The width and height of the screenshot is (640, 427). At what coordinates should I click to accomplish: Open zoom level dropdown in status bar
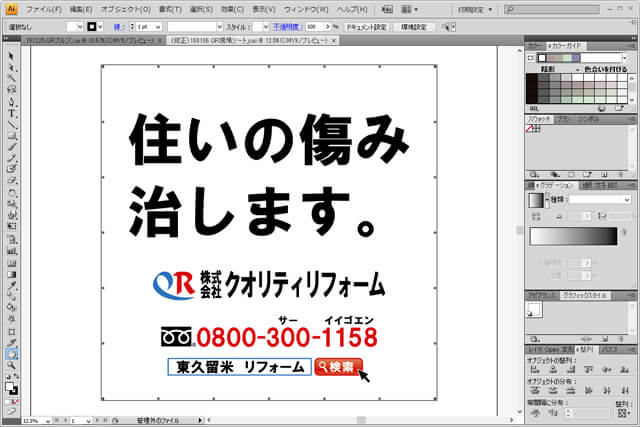click(48, 420)
